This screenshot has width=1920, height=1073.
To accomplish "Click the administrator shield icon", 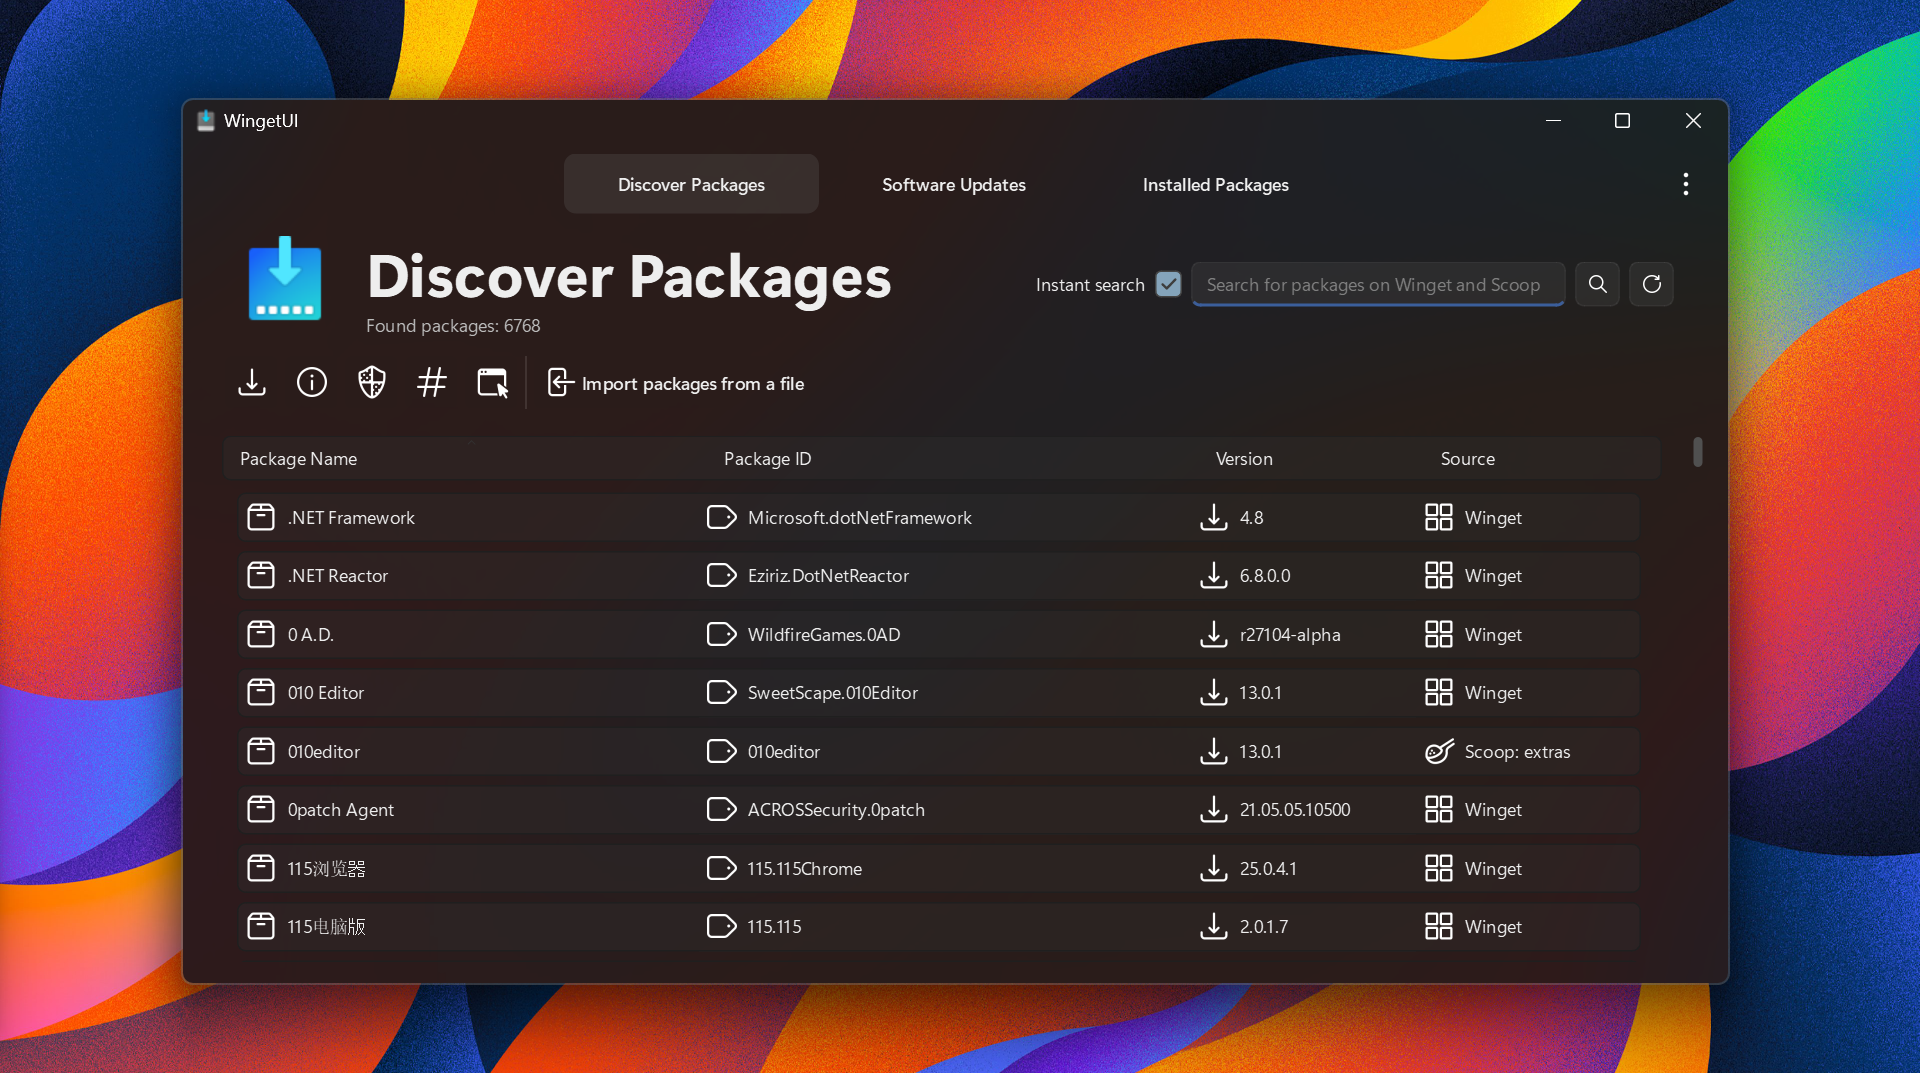I will (371, 382).
